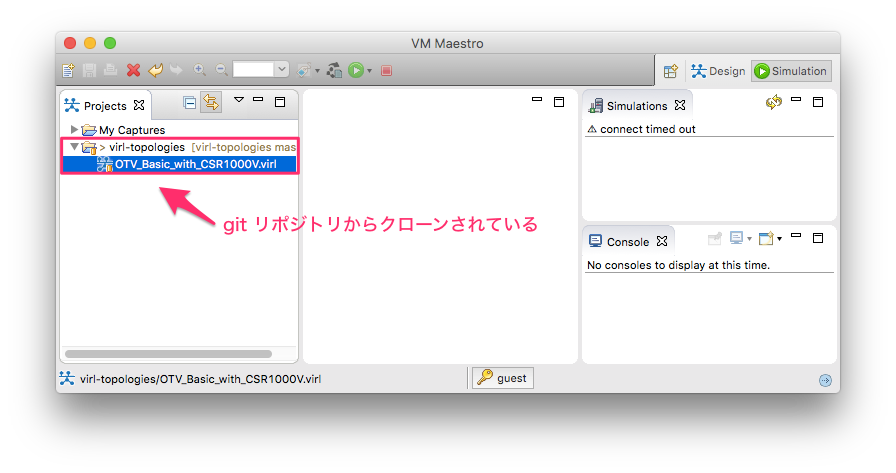The height and width of the screenshot is (473, 896).
Task: Click the Zoom In magnifier
Action: click(199, 70)
